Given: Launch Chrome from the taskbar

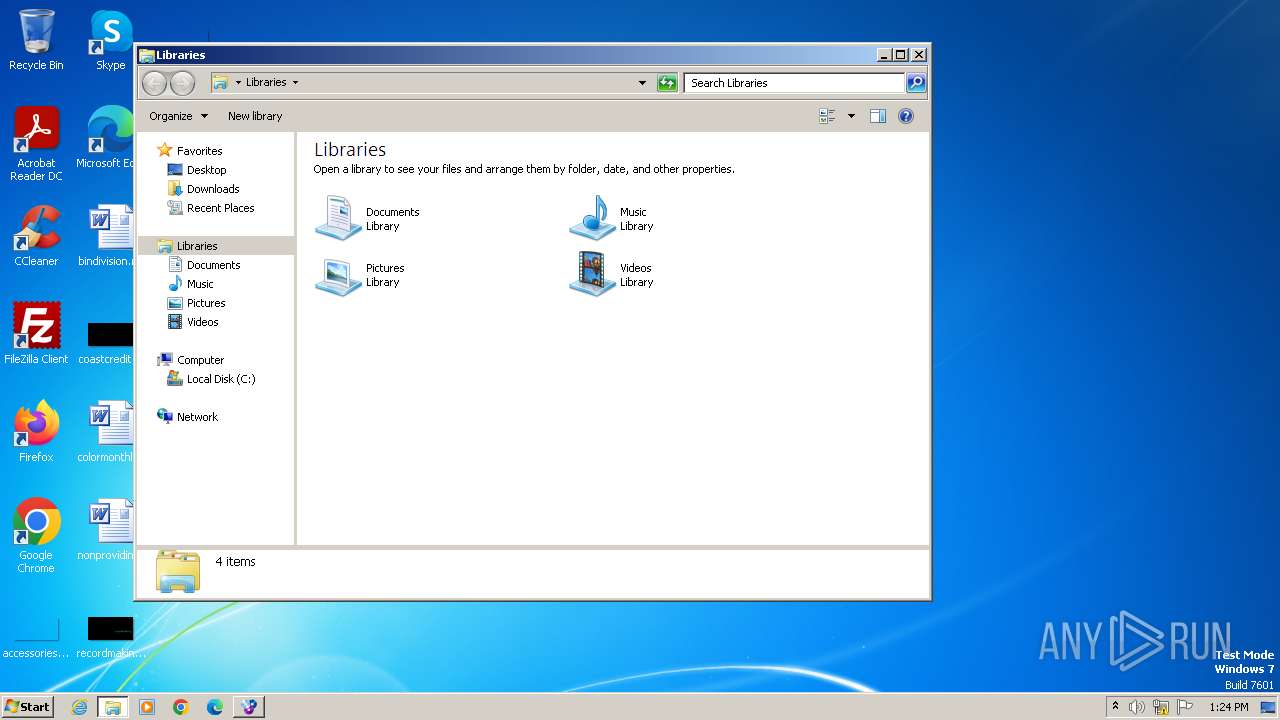Looking at the screenshot, I should point(181,707).
